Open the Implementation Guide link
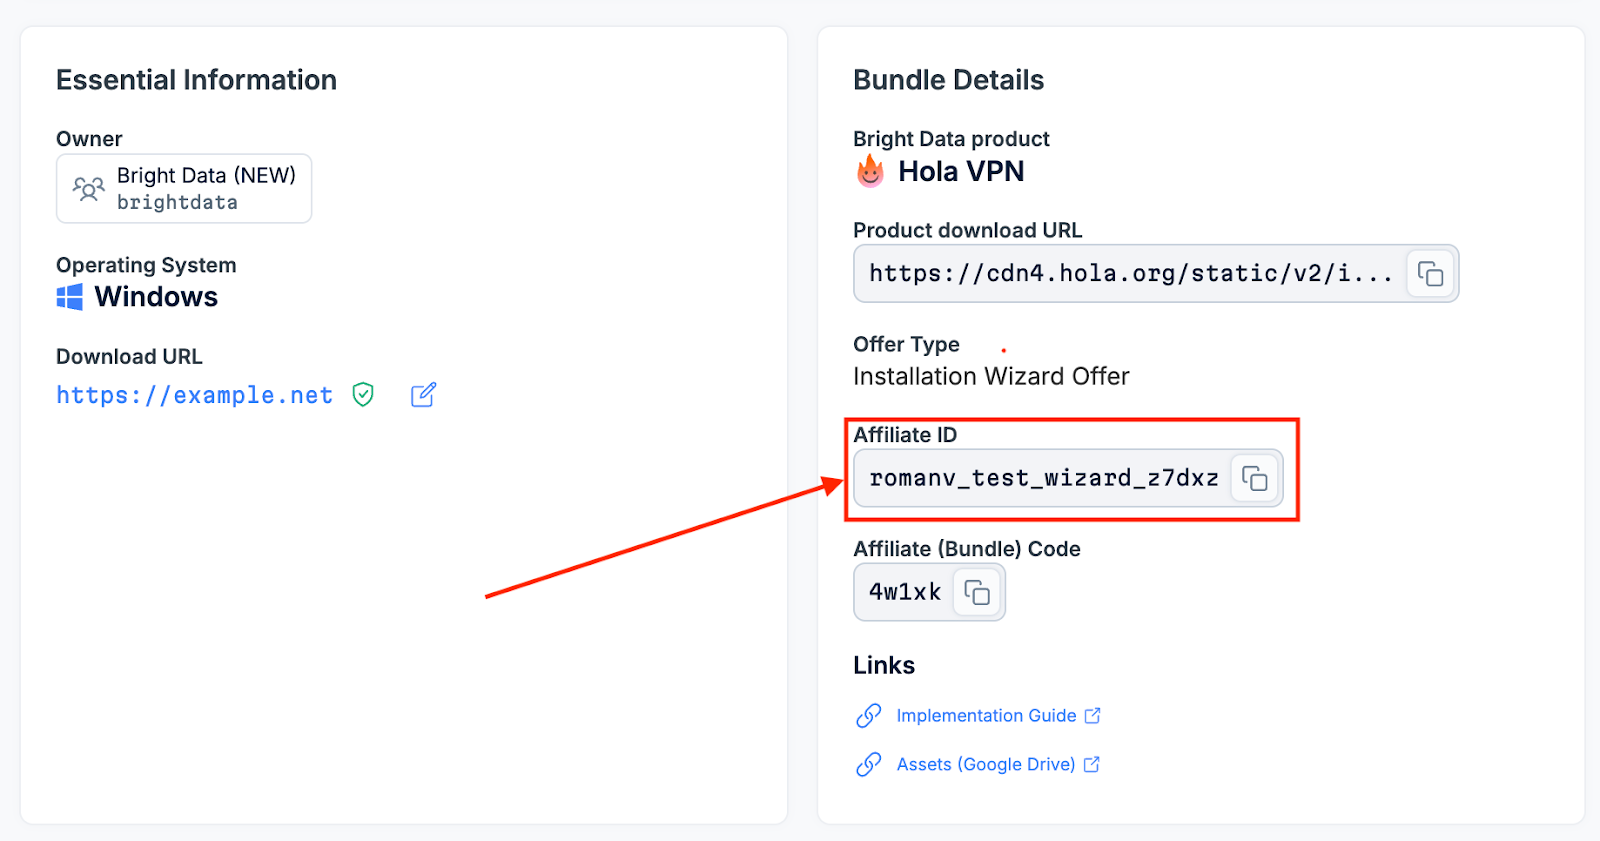 pos(986,716)
